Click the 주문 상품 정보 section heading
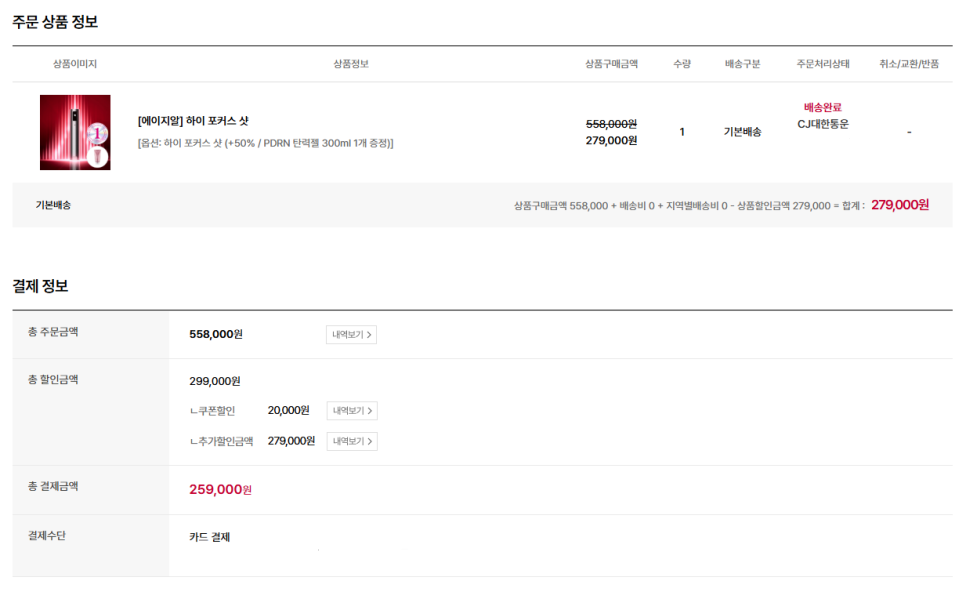966x599 pixels. pos(55,22)
